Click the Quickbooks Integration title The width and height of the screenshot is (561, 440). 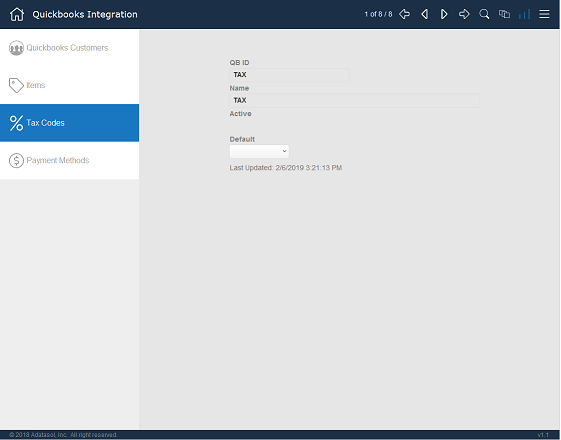(x=85, y=14)
